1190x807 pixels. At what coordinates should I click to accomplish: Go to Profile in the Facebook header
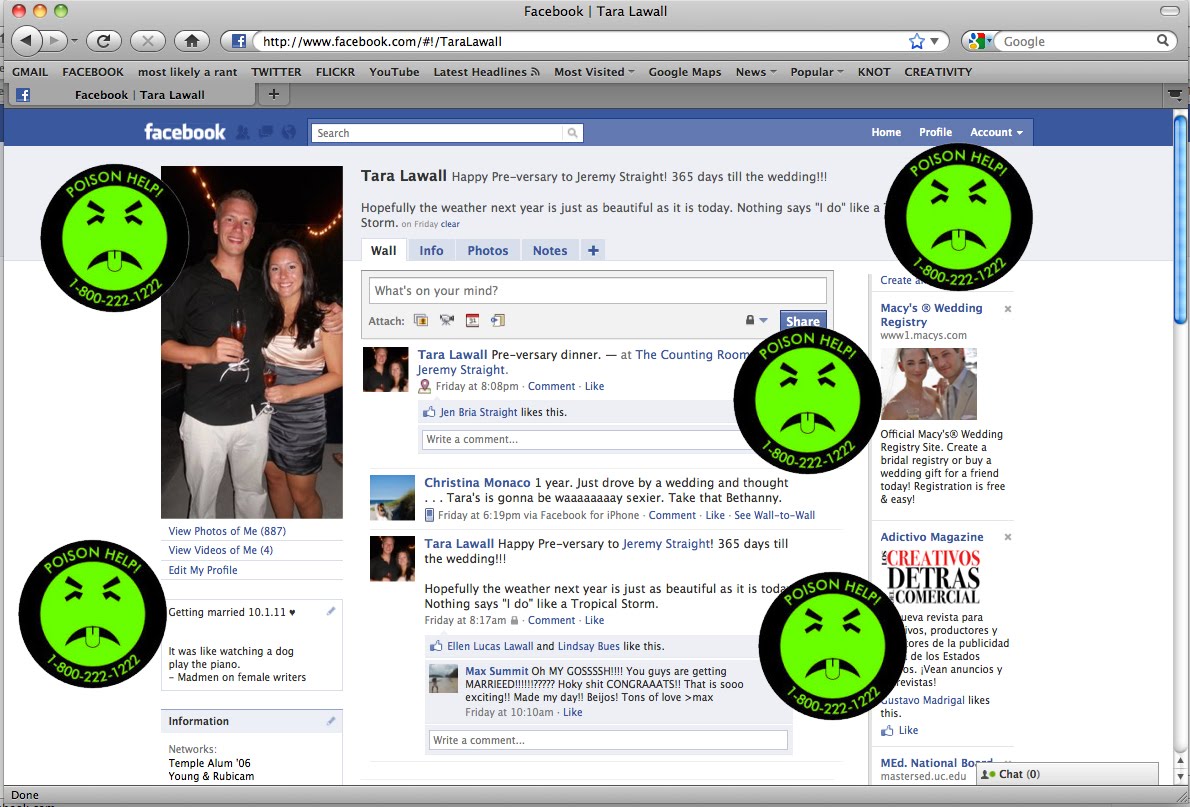point(935,132)
